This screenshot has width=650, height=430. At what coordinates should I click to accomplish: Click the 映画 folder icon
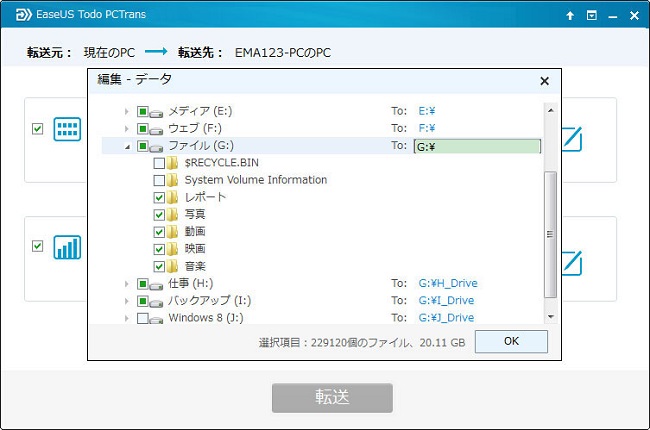(x=172, y=249)
